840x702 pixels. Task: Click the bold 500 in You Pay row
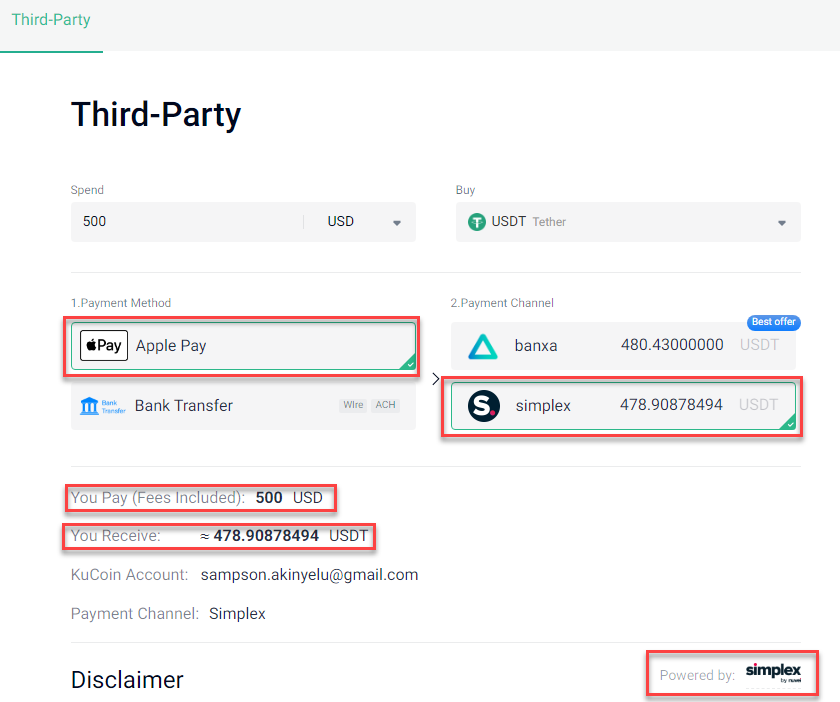269,498
